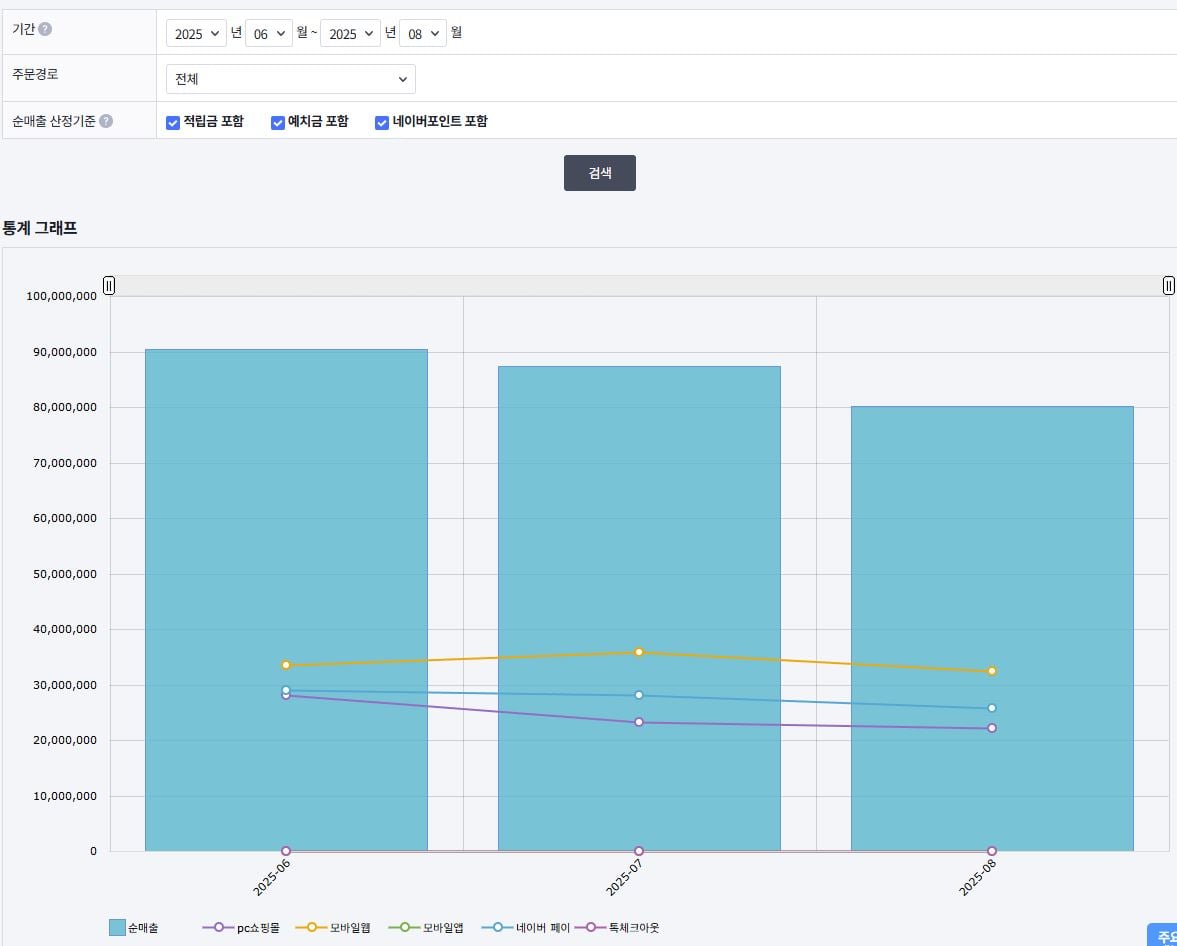Uncheck 적립금 포함 checkbox
The width and height of the screenshot is (1177, 946).
[173, 122]
